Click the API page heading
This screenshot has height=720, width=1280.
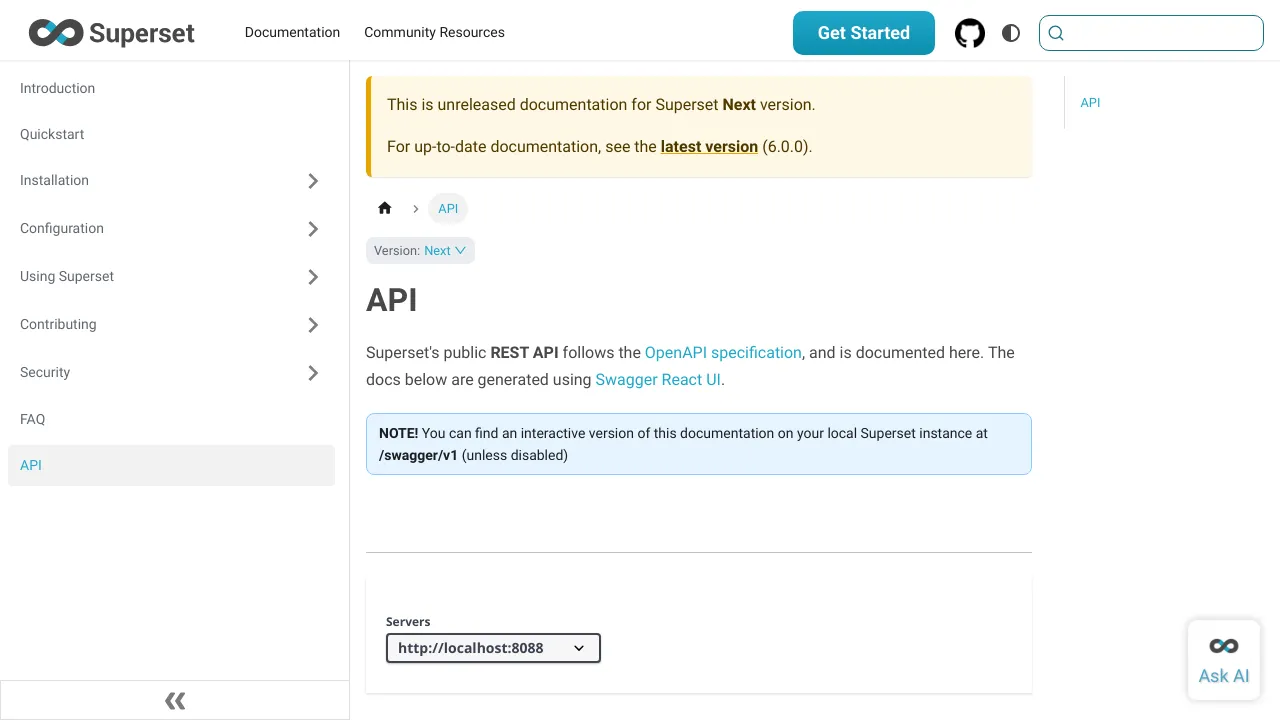coord(392,300)
